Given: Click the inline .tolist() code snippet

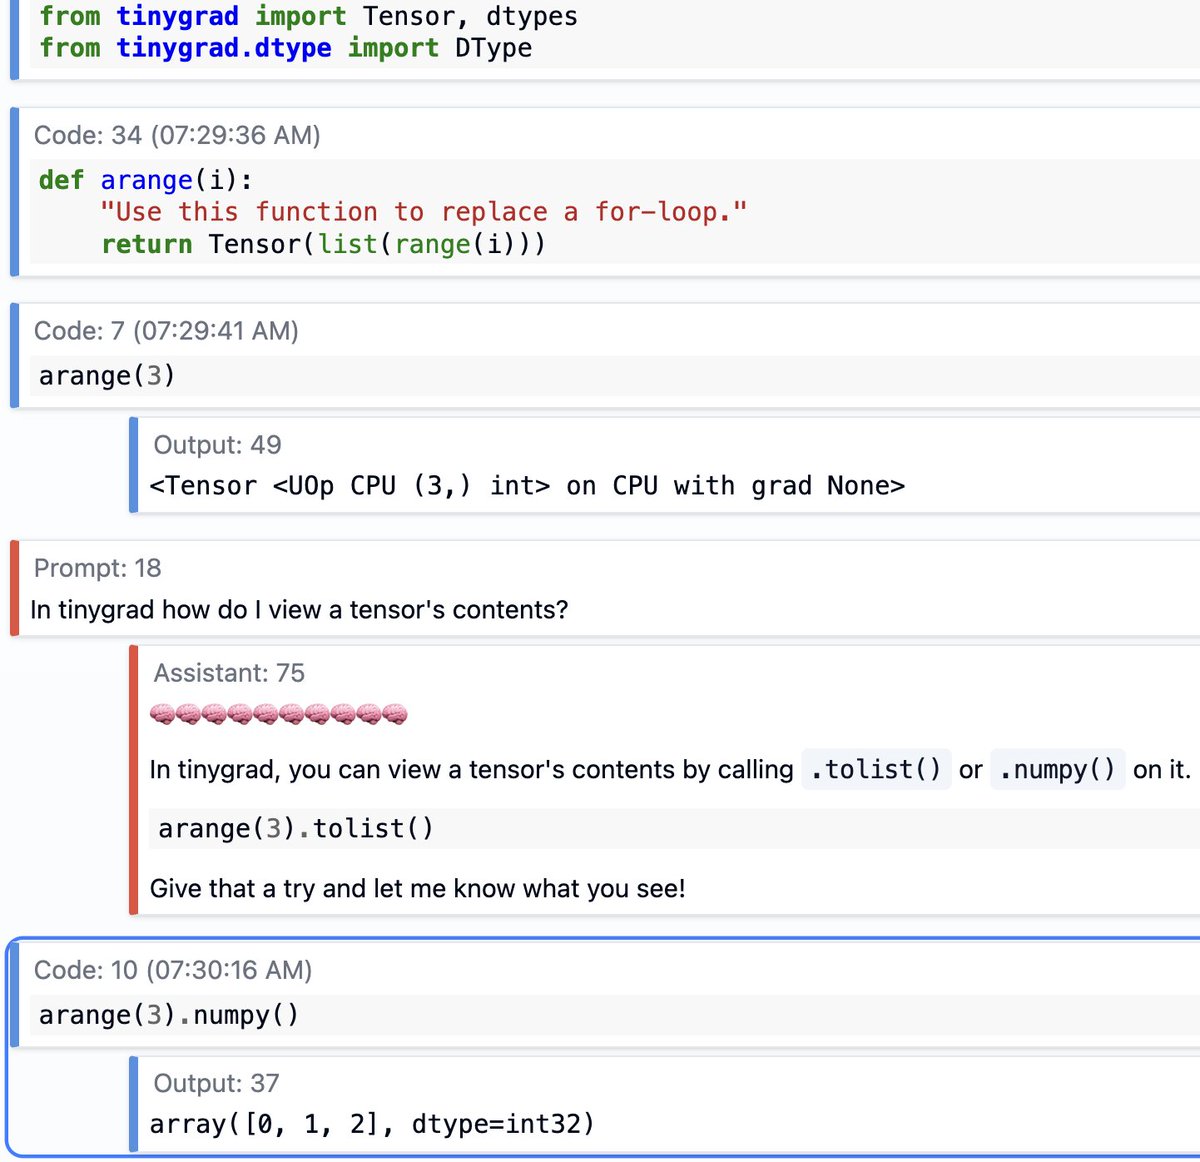Looking at the screenshot, I should click(x=876, y=770).
